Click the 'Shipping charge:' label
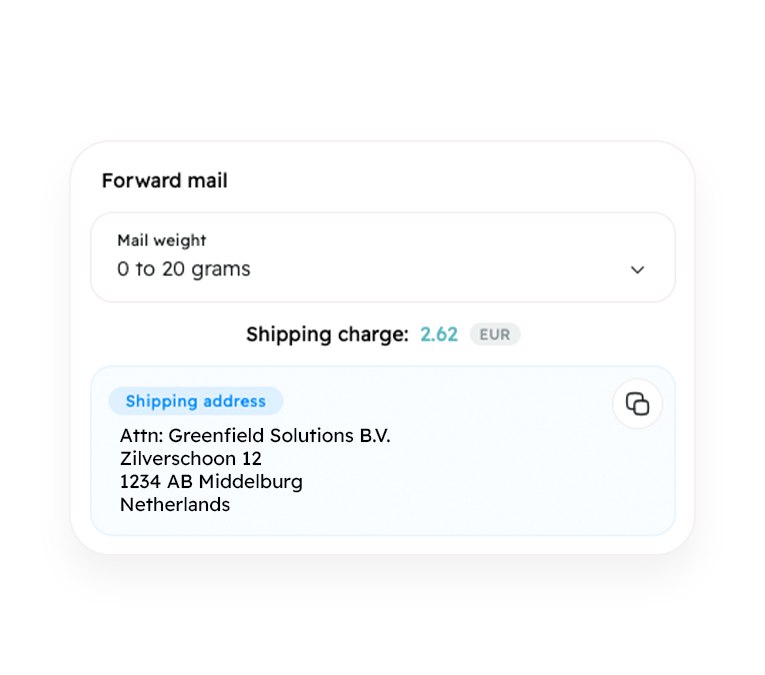Screen dimensions: 765x675 pyautogui.click(x=327, y=335)
